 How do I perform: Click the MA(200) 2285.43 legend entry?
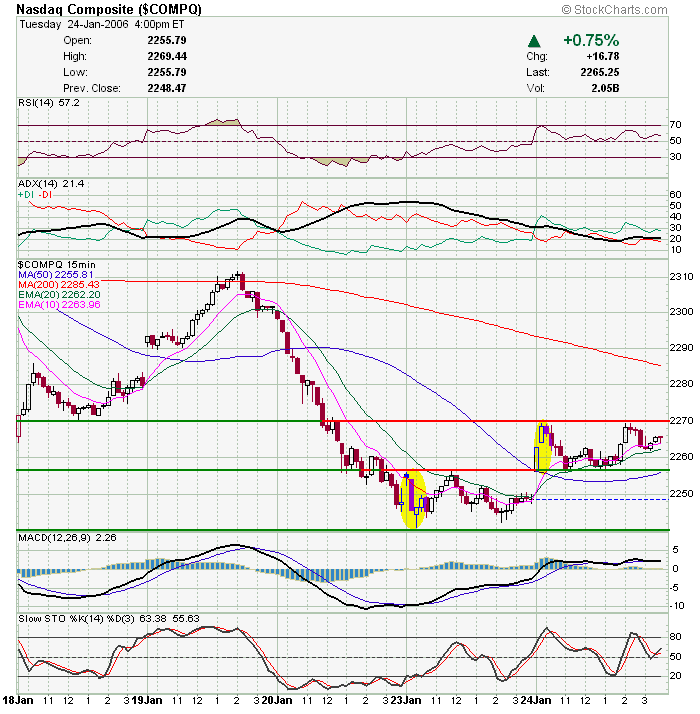pyautogui.click(x=59, y=285)
